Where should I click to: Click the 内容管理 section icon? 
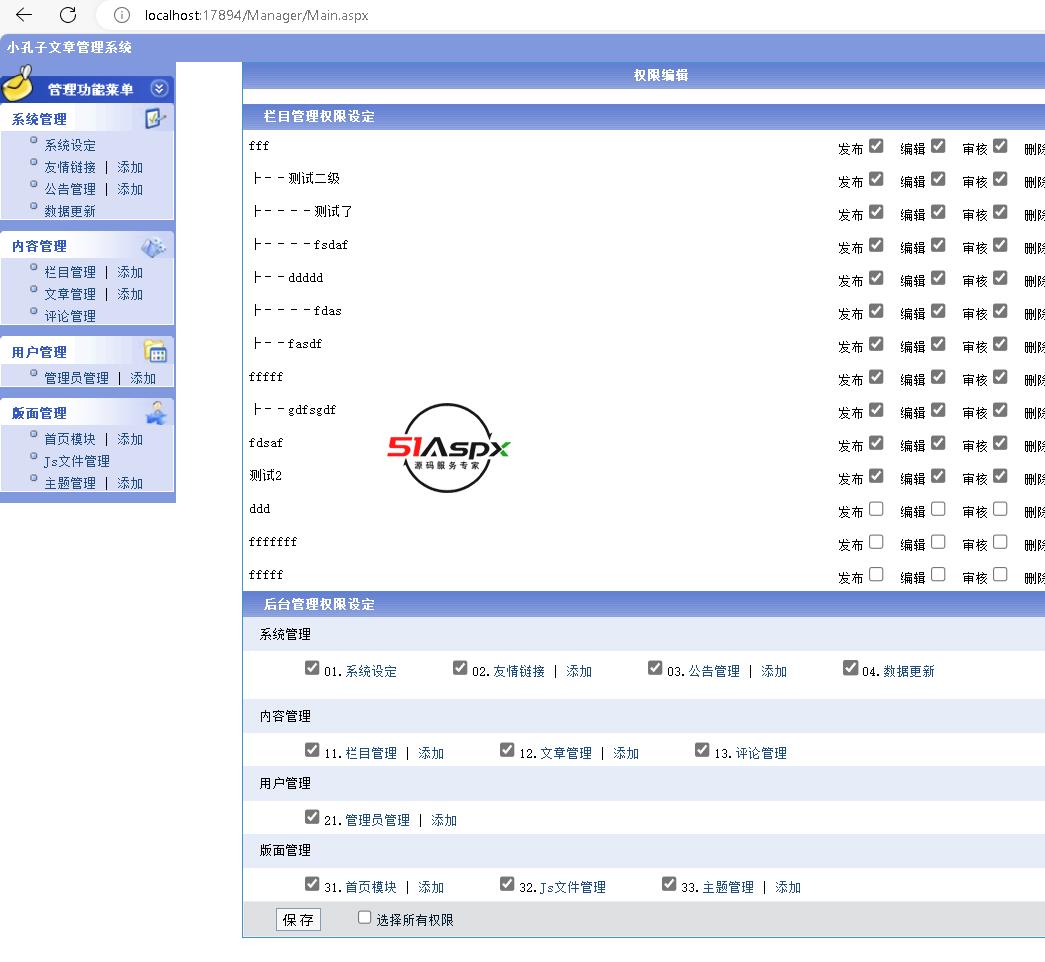point(154,246)
